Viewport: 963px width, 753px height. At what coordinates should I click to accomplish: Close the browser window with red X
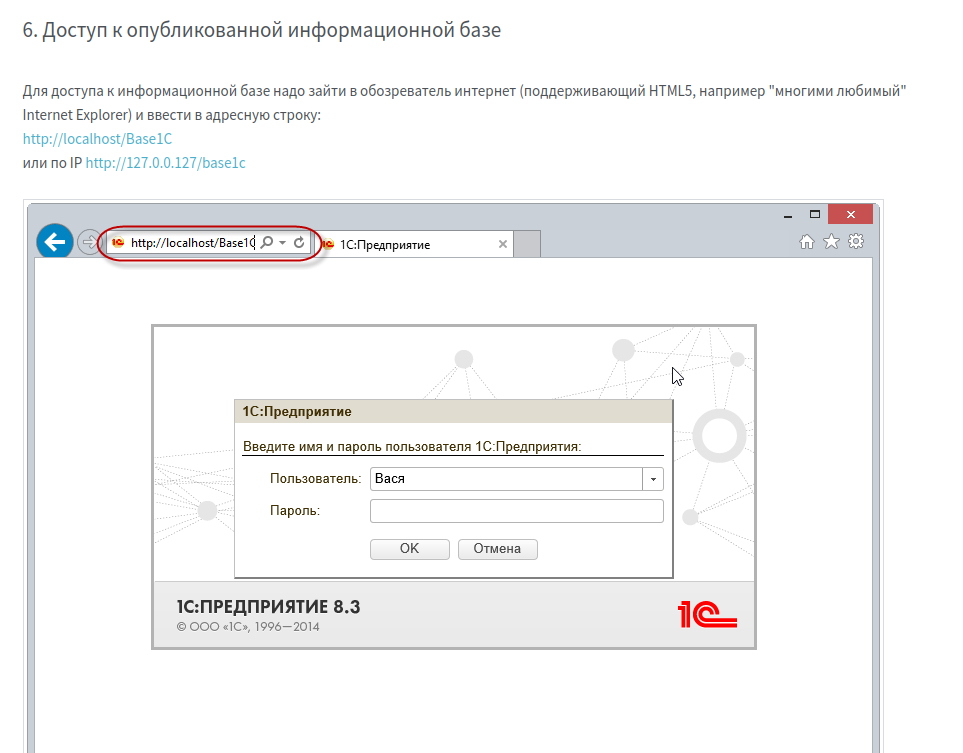pyautogui.click(x=850, y=214)
